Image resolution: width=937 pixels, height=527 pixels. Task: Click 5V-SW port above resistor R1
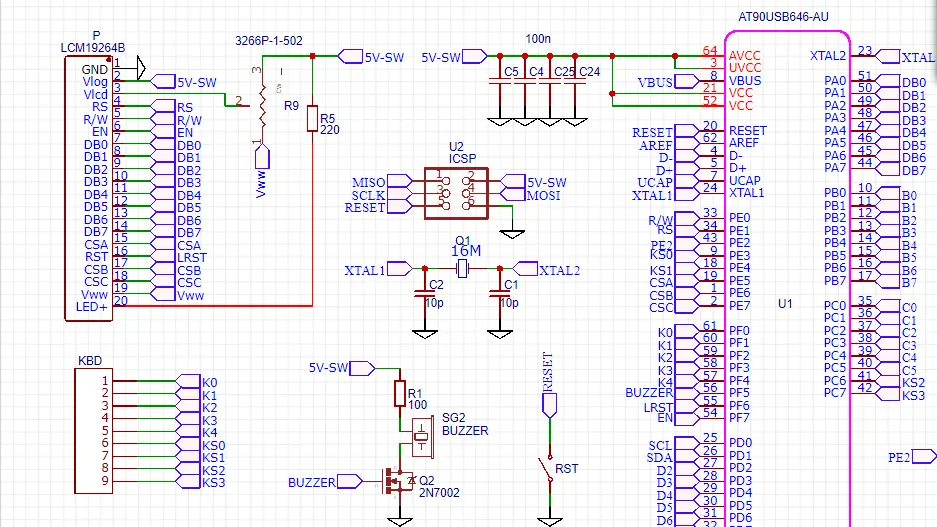[362, 368]
